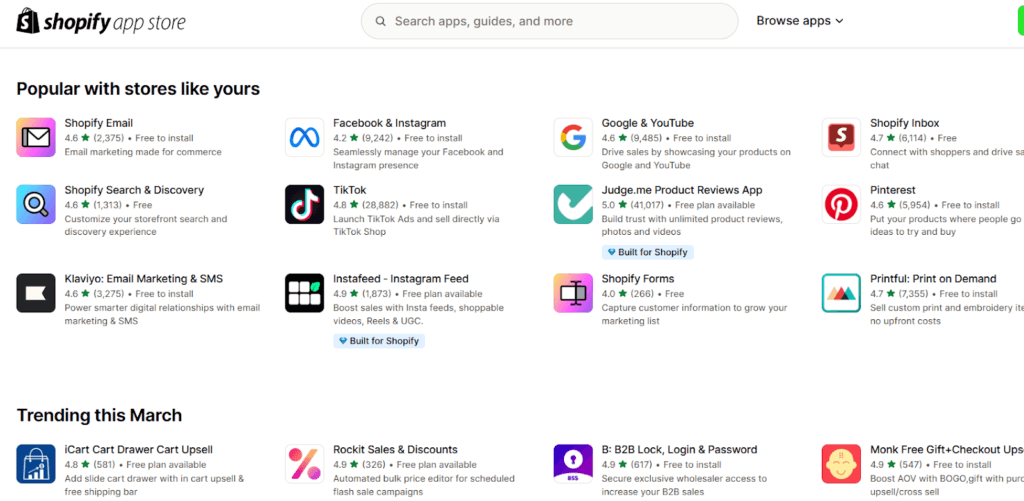Open Rockit Sales & Discounts title

pyautogui.click(x=395, y=449)
